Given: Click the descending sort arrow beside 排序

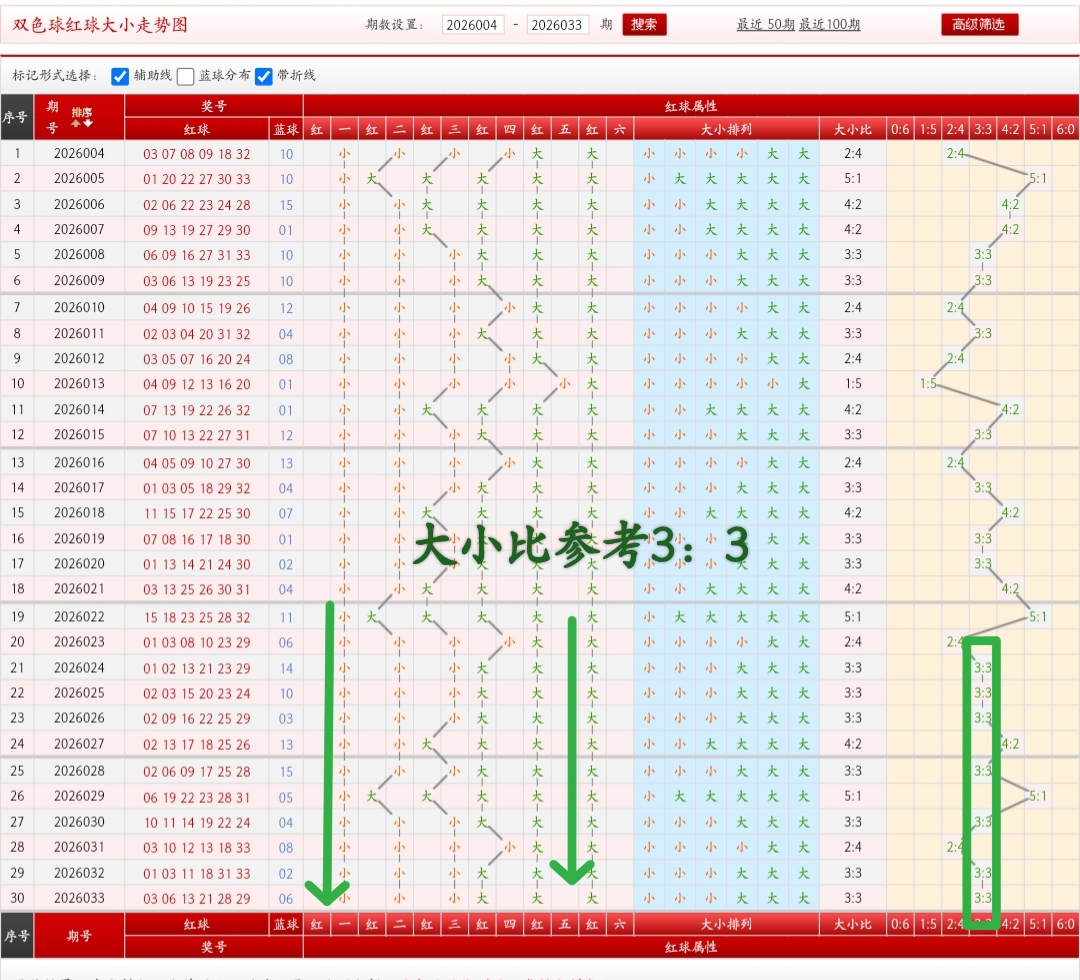Looking at the screenshot, I should 88,123.
